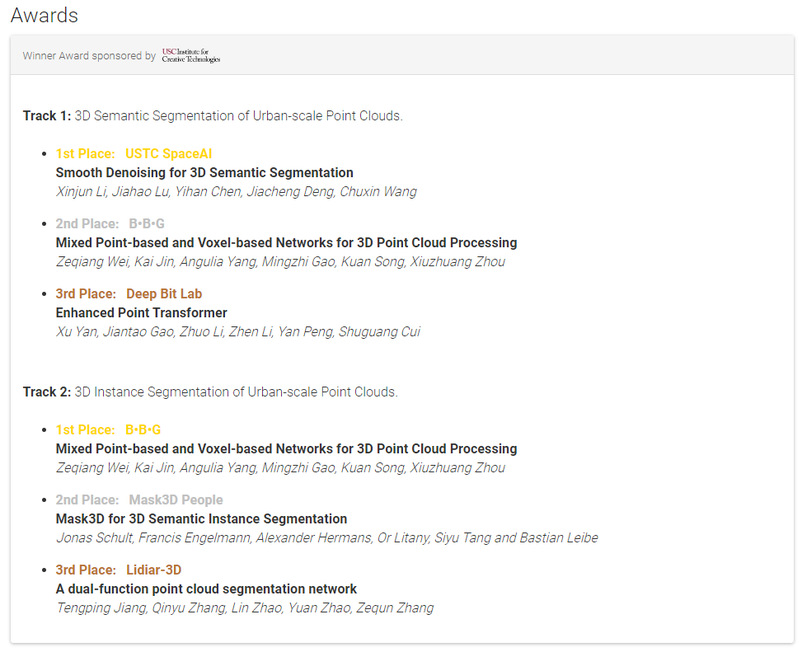Screen dimensions: 799x652
Task: Click the 3rd Place Lidiar-3D label
Action: coord(118,570)
